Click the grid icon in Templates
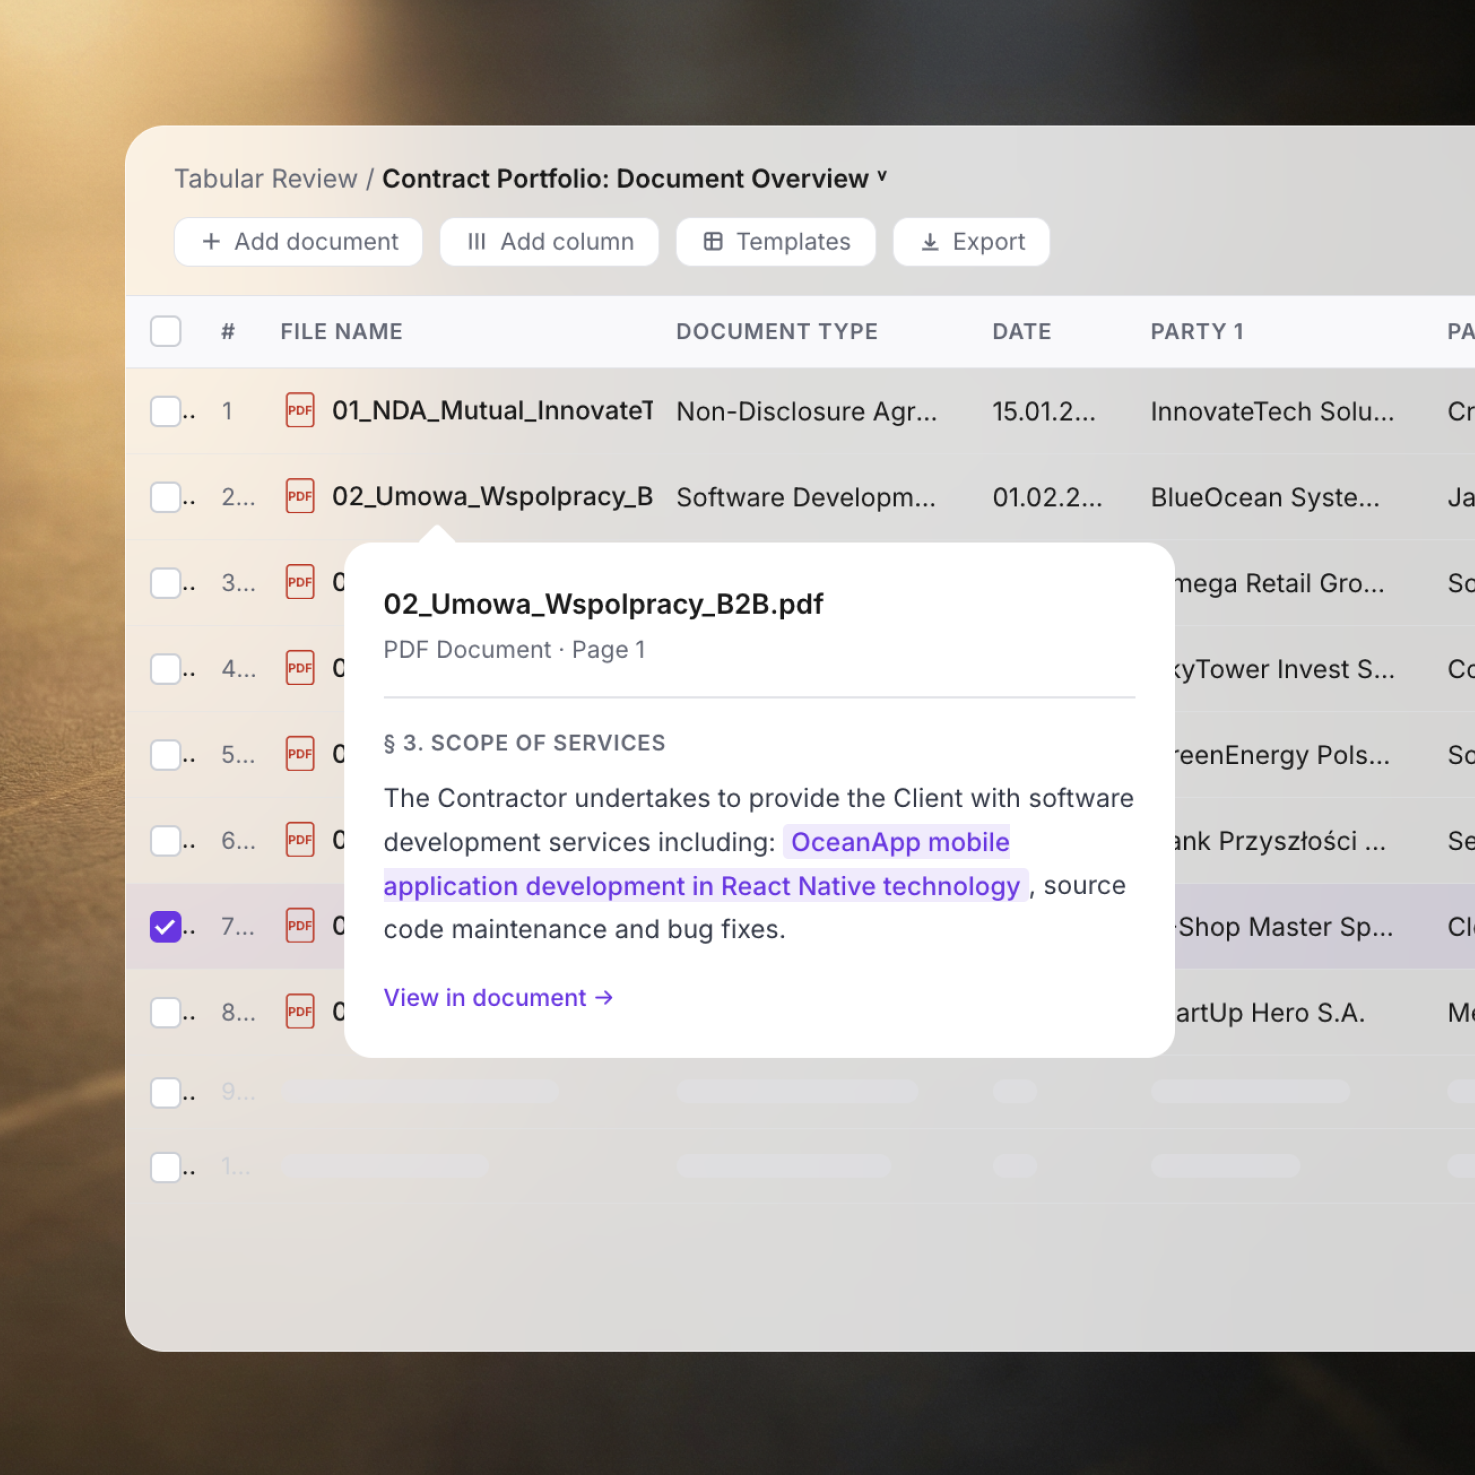Image resolution: width=1475 pixels, height=1475 pixels. click(713, 242)
